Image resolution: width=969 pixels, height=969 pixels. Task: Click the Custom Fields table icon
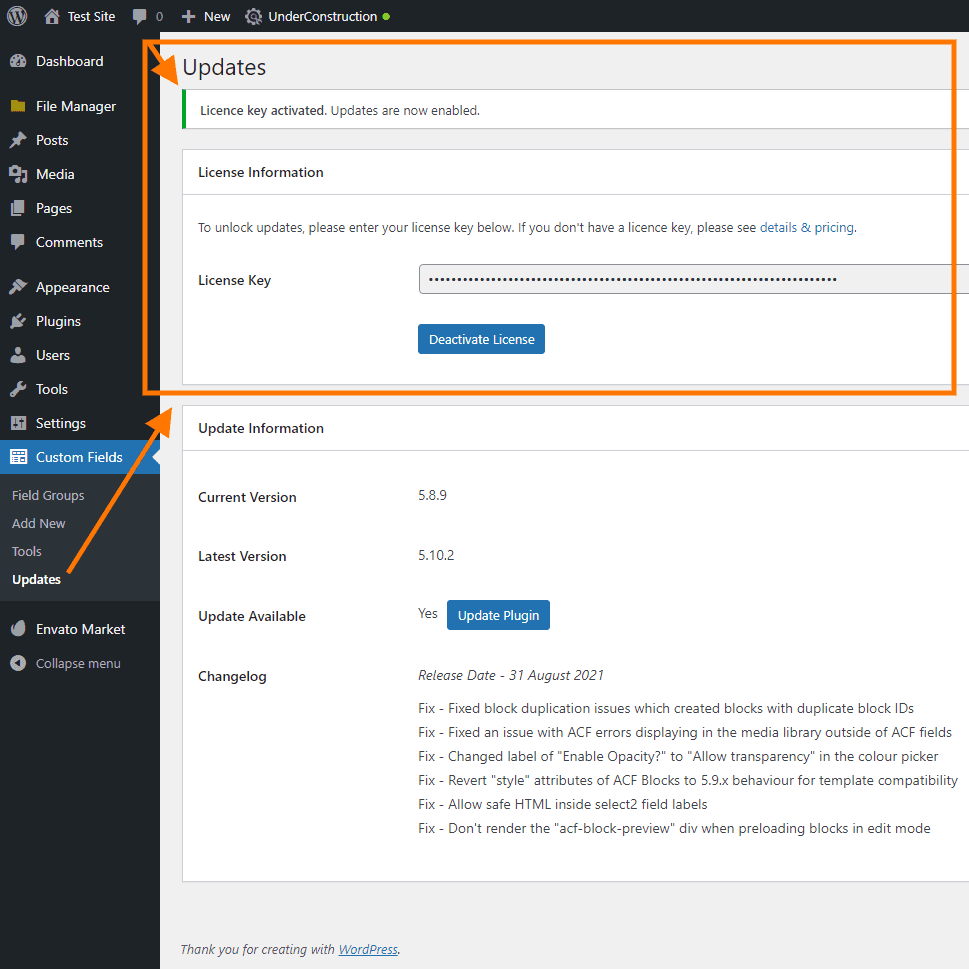tap(19, 457)
